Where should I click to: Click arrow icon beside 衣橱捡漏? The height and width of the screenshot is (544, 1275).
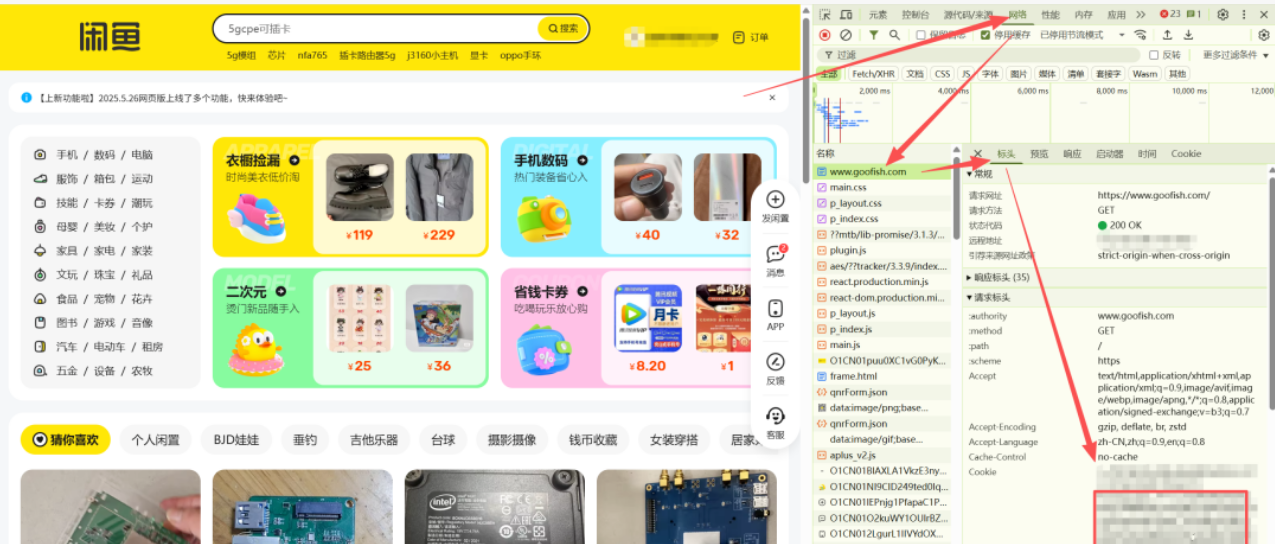point(294,160)
